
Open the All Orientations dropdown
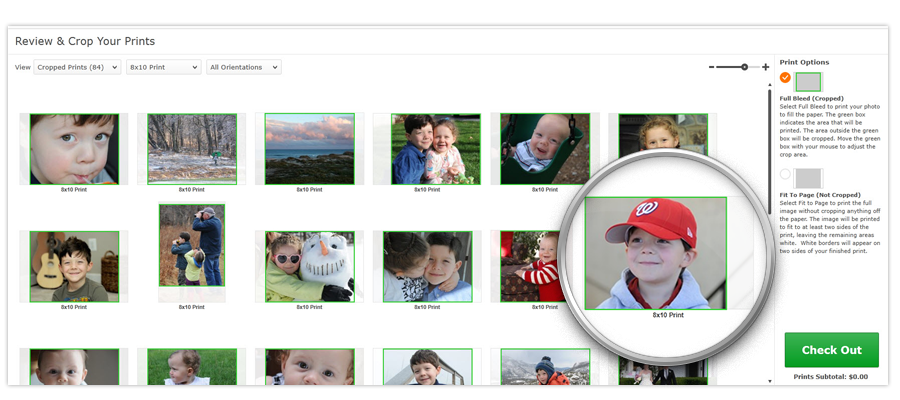pyautogui.click(x=244, y=67)
